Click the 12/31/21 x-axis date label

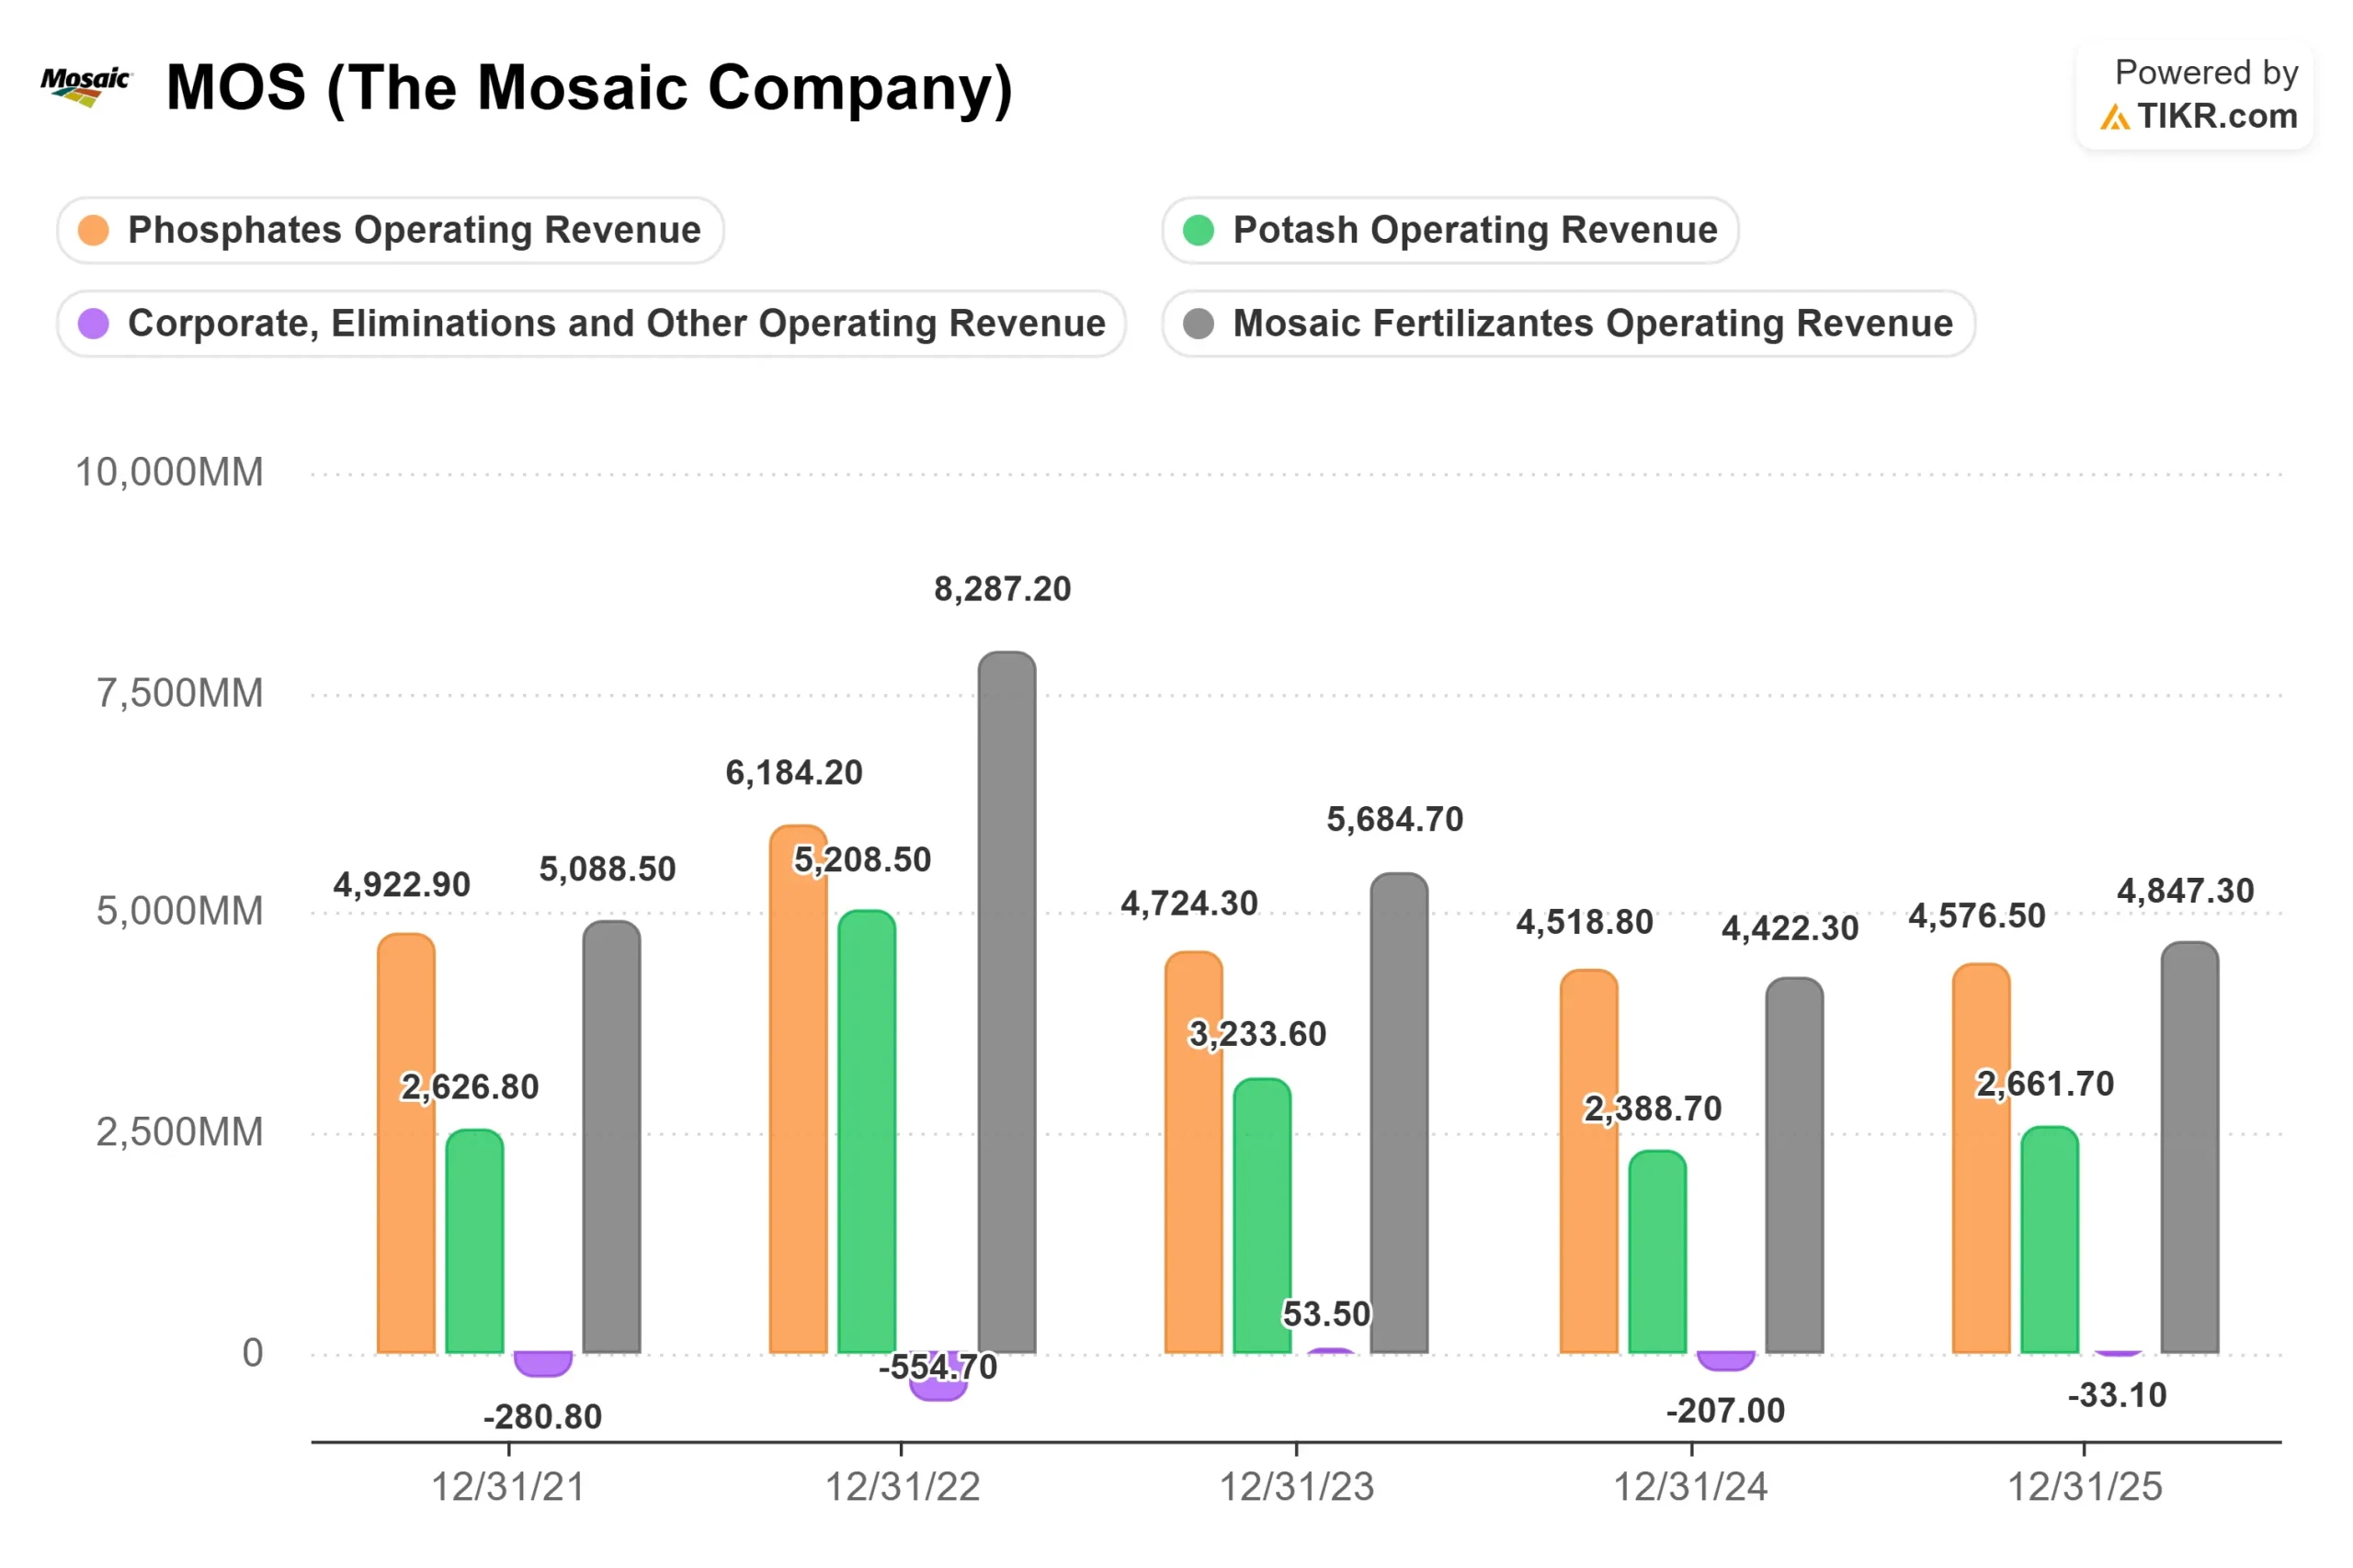pos(508,1487)
